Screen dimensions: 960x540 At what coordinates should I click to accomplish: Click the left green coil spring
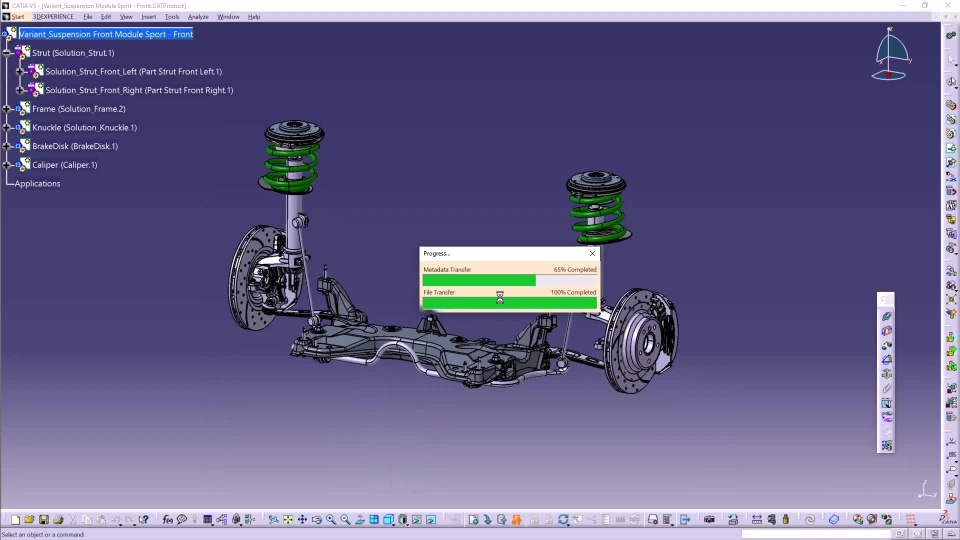pyautogui.click(x=293, y=167)
